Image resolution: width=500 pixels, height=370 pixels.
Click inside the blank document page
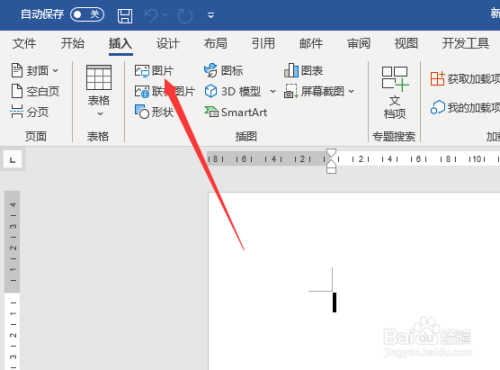pos(354,281)
